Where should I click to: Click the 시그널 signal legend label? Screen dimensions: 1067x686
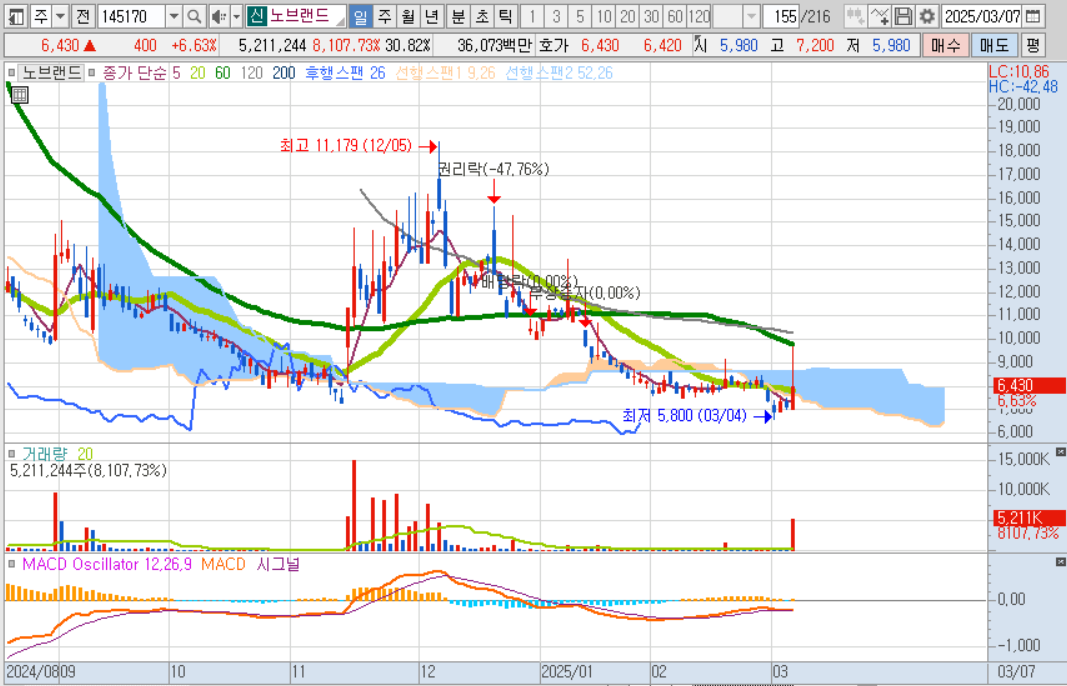point(278,564)
